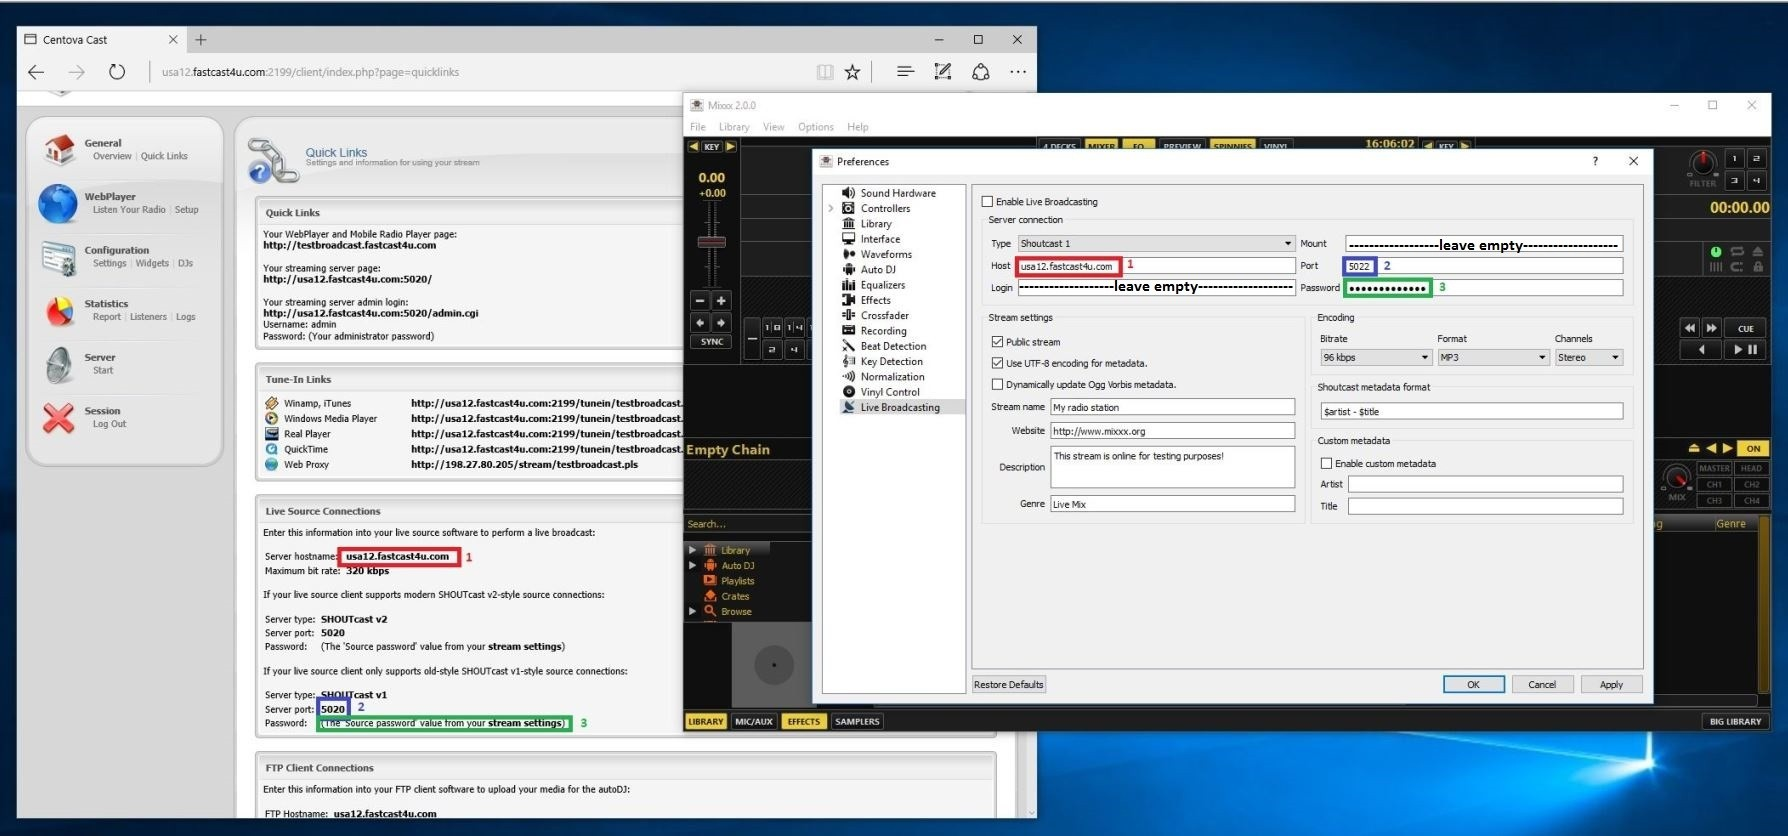The height and width of the screenshot is (836, 1788).
Task: Open Mixxx Help menu
Action: pos(857,127)
